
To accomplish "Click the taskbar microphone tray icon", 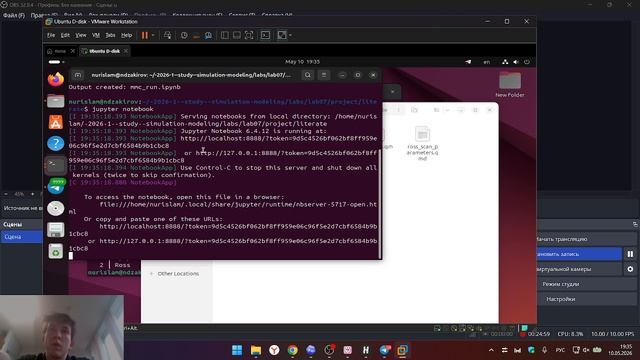I will click(544, 350).
